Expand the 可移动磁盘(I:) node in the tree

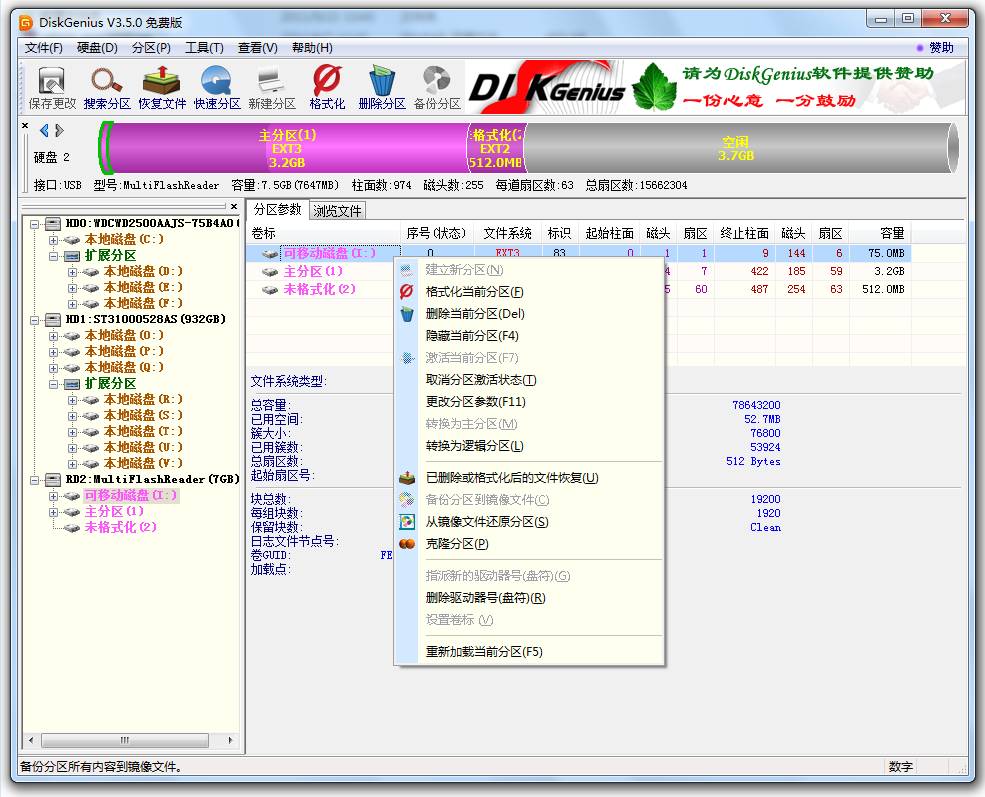53,496
